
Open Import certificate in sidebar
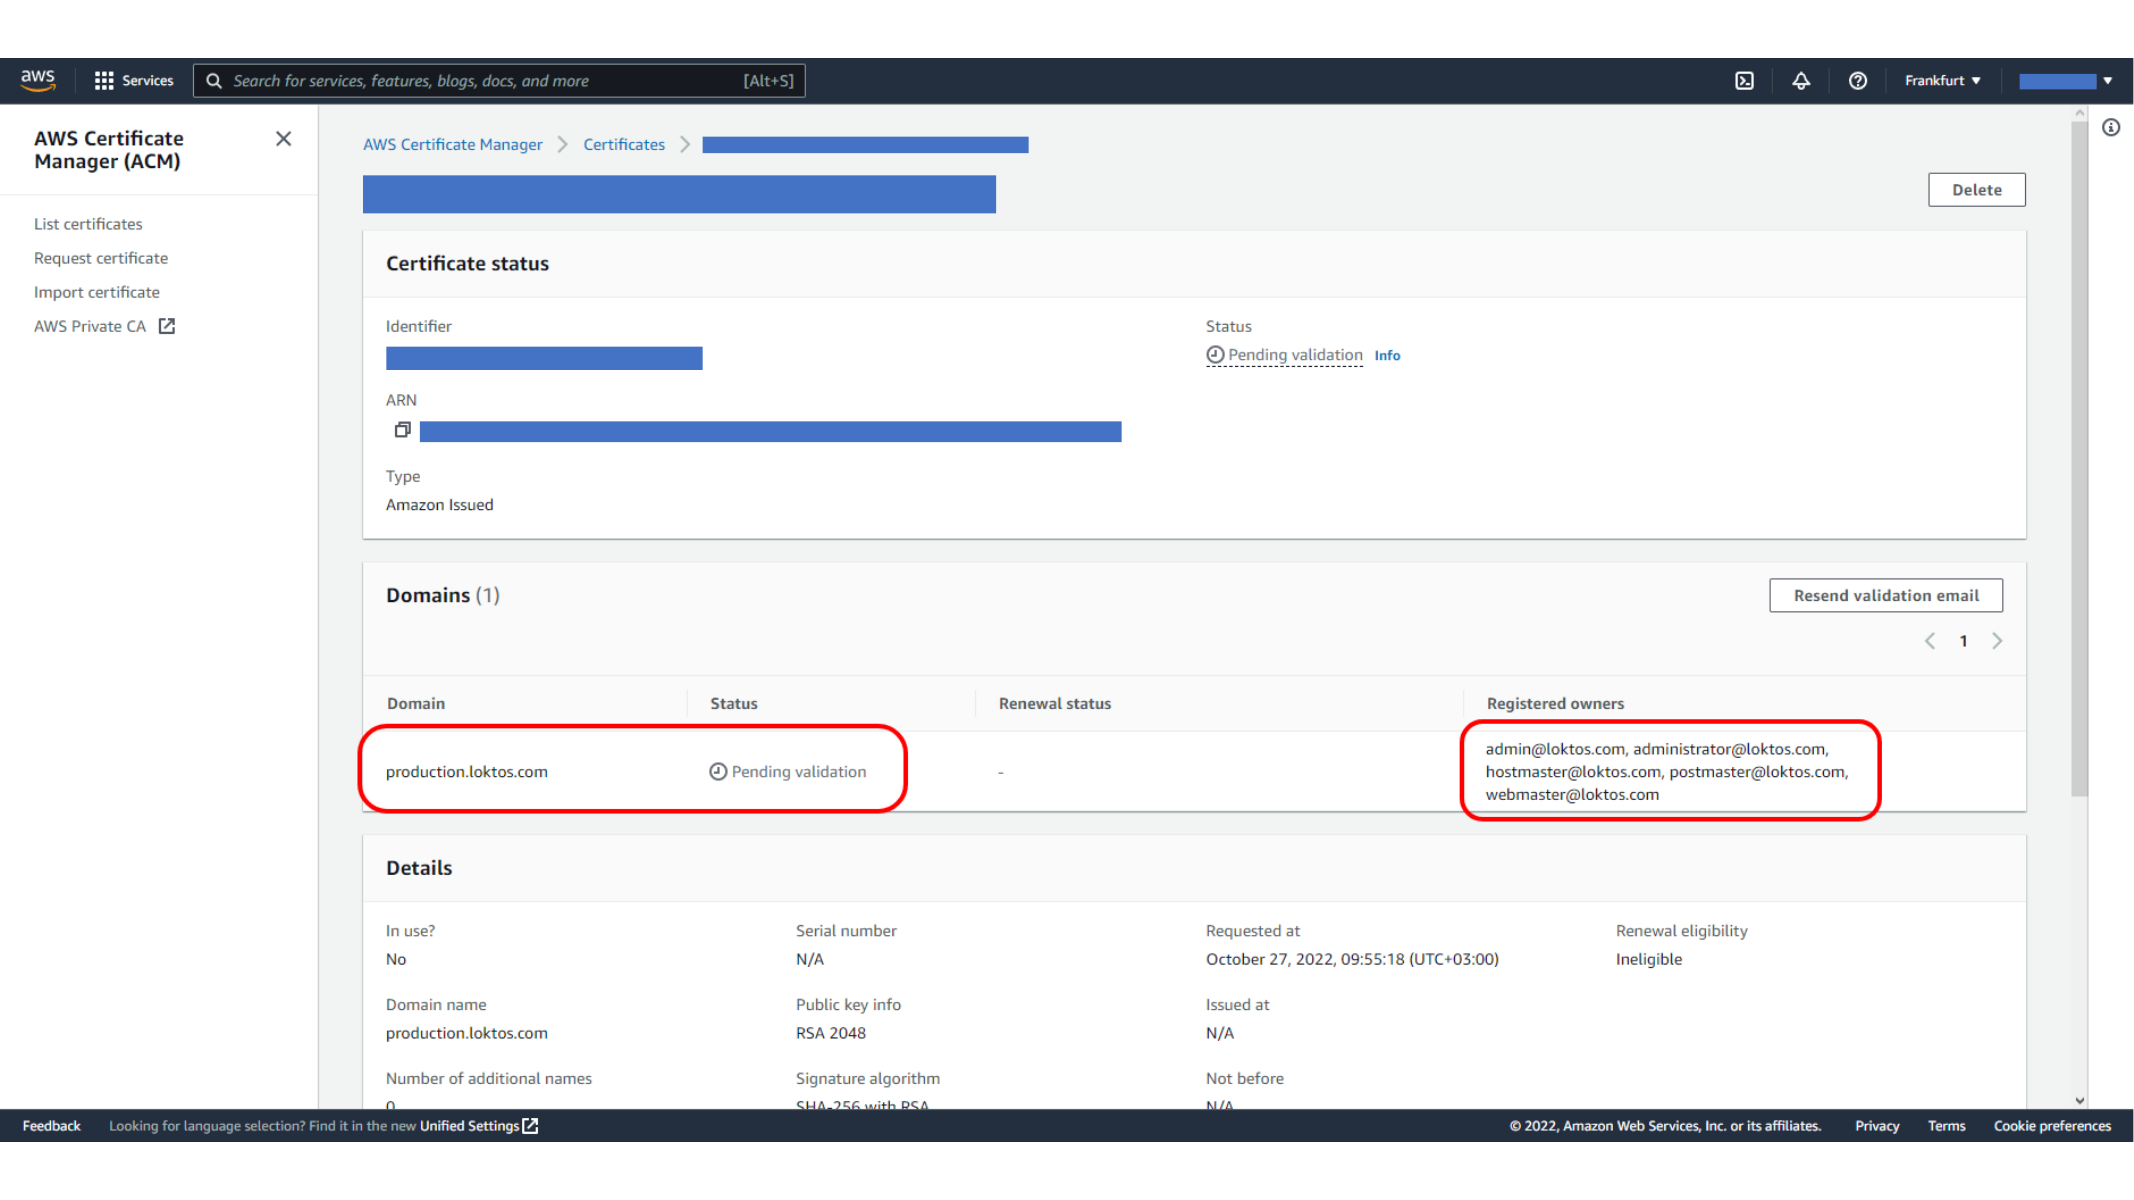pos(97,292)
